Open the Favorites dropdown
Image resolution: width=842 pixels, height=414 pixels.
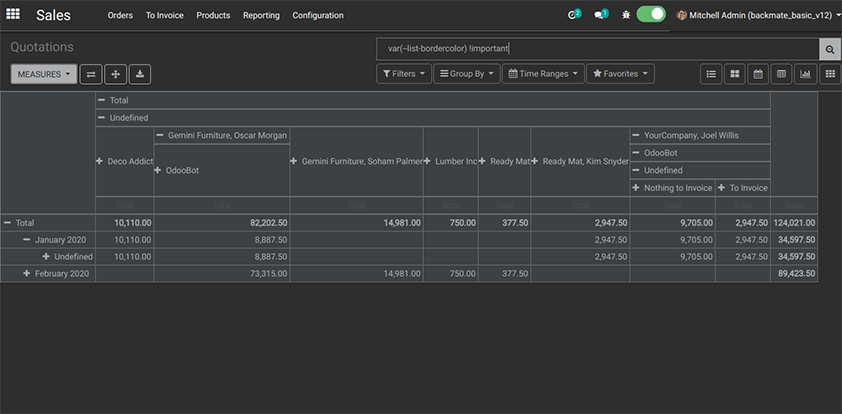click(x=620, y=74)
